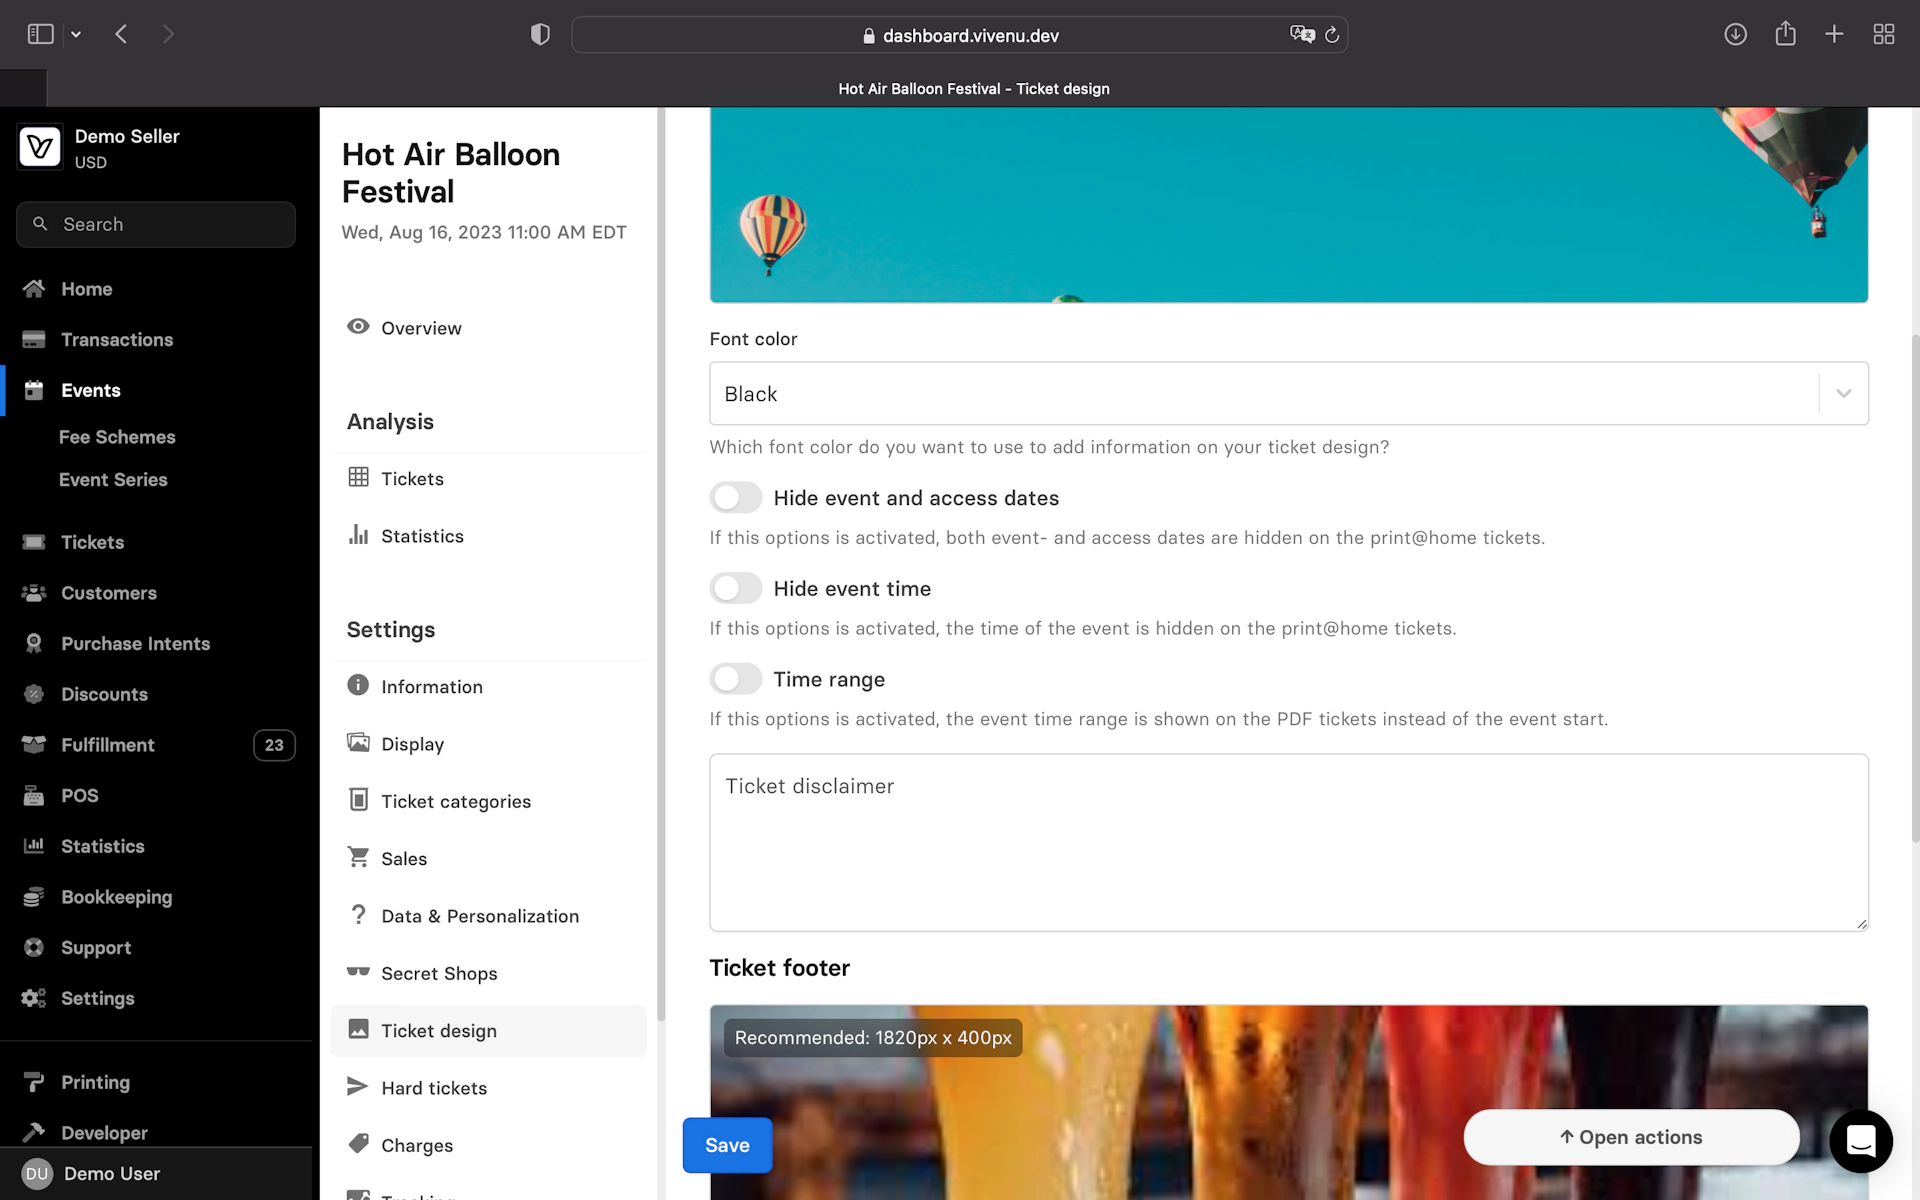Open Ticket categories settings page
Image resolution: width=1920 pixels, height=1200 pixels.
coord(456,801)
